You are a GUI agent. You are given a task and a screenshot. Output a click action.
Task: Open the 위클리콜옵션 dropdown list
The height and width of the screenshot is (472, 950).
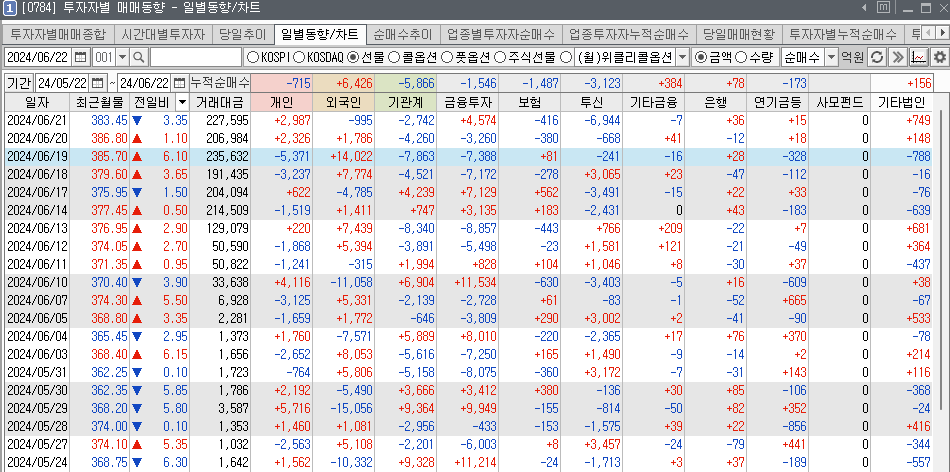pyautogui.click(x=682, y=58)
